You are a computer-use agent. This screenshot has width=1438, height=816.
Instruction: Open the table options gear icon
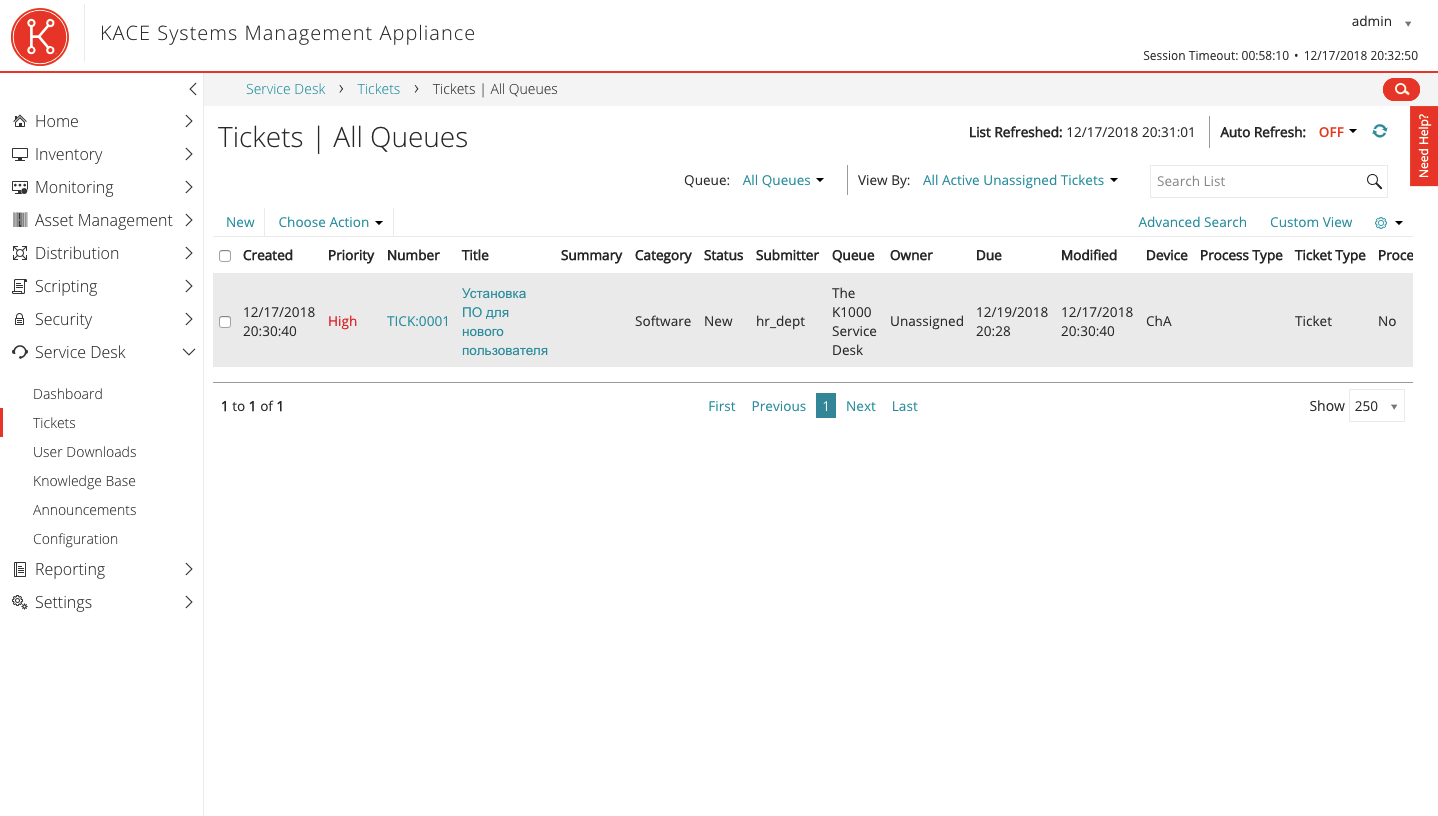[x=1381, y=223]
